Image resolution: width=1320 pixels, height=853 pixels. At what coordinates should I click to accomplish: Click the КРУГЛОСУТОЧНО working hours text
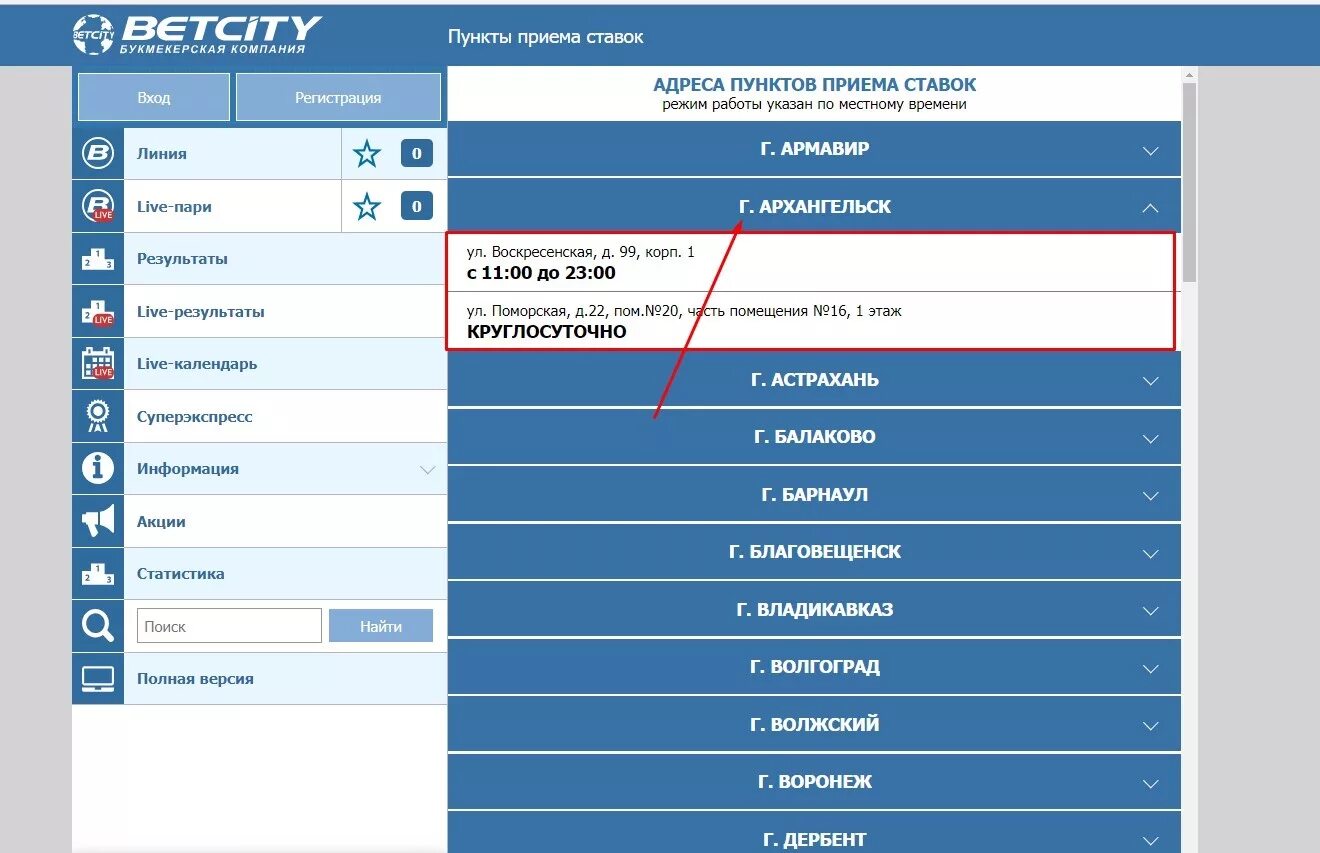pyautogui.click(x=547, y=331)
